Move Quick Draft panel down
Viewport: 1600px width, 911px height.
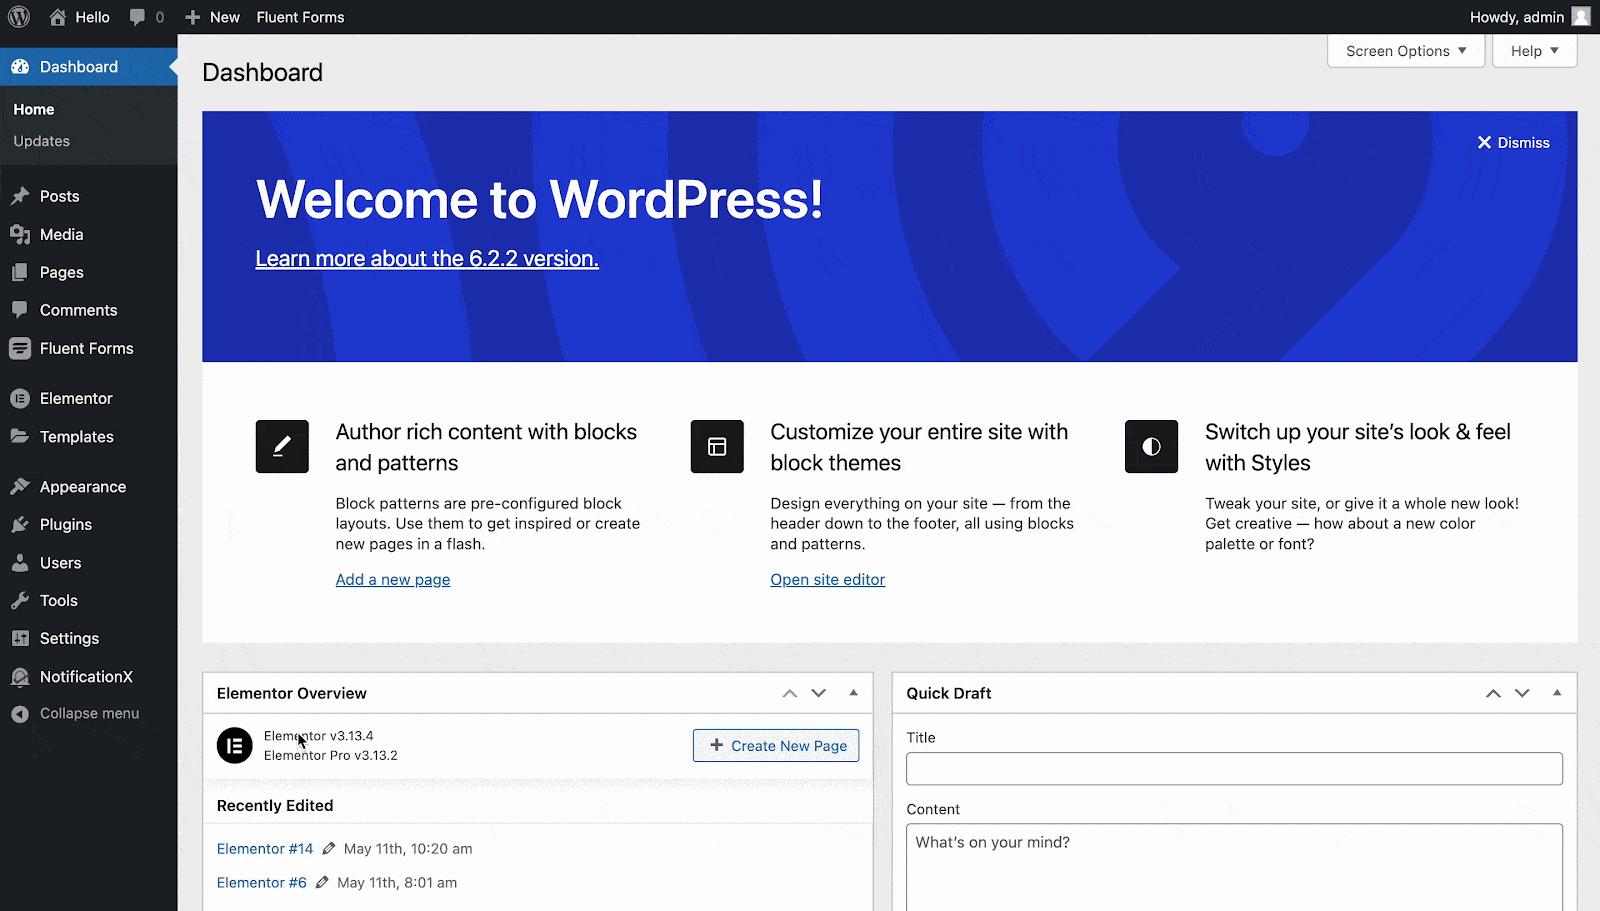point(1522,693)
